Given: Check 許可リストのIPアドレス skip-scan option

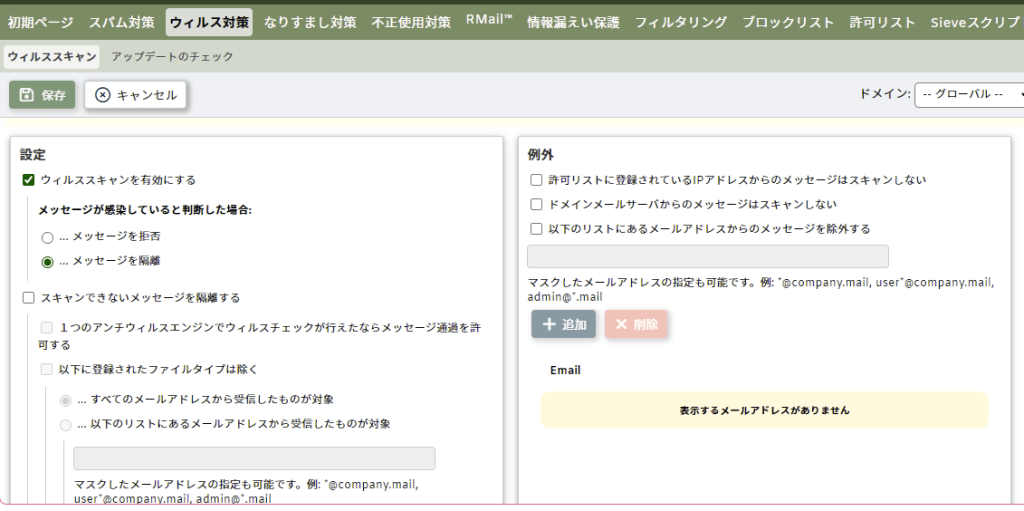Looking at the screenshot, I should coord(537,180).
